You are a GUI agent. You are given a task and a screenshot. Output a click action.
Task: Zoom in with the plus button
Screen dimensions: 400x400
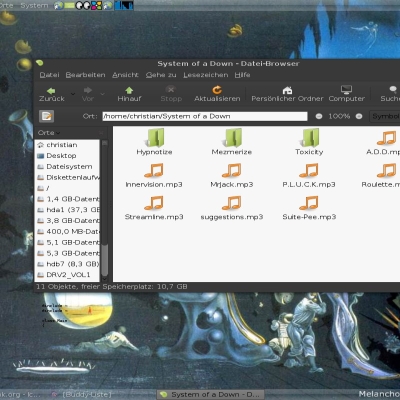point(359,116)
